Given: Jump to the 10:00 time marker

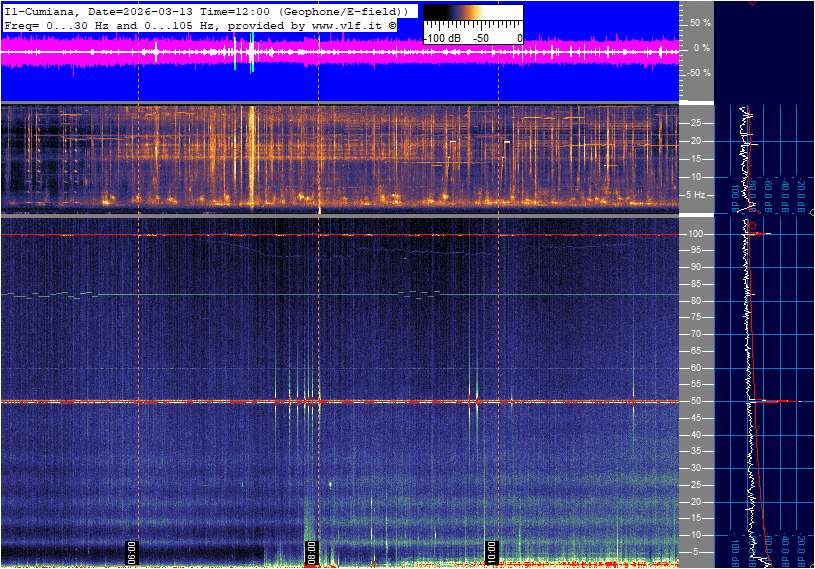Looking at the screenshot, I should (491, 553).
